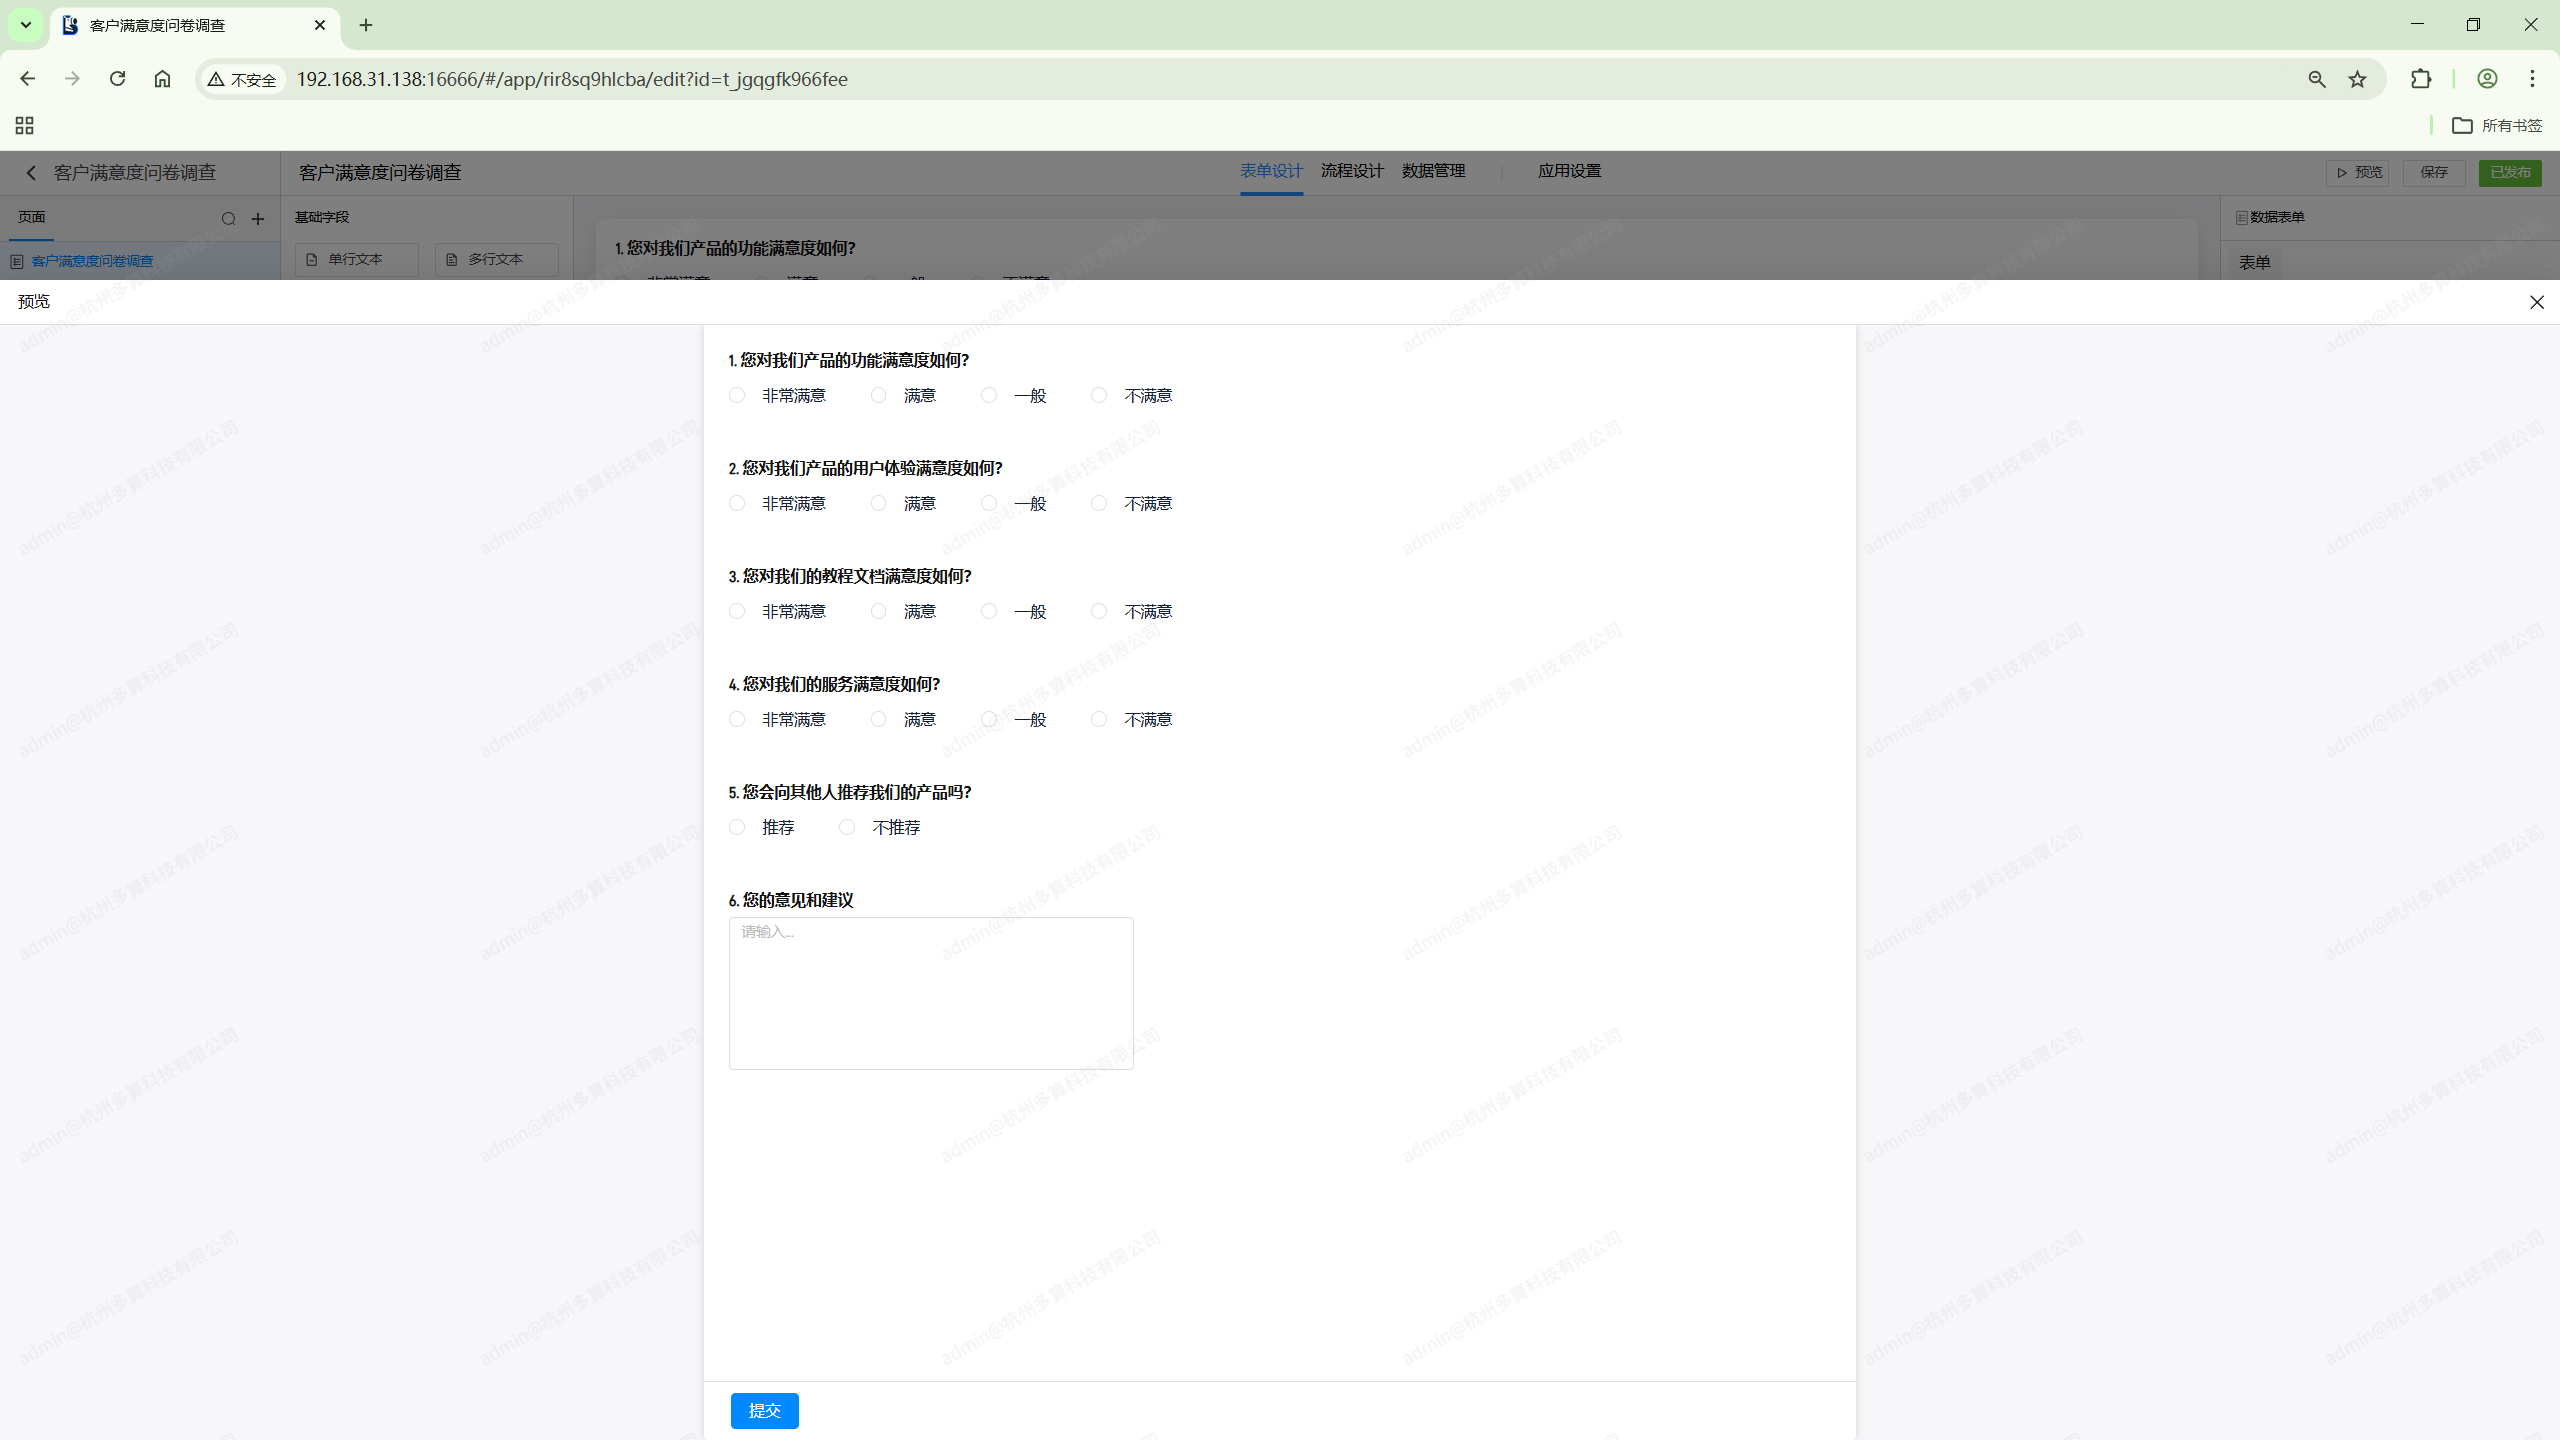Open the Chrome three-dot menu
Viewport: 2560px width, 1440px height.
(2532, 79)
